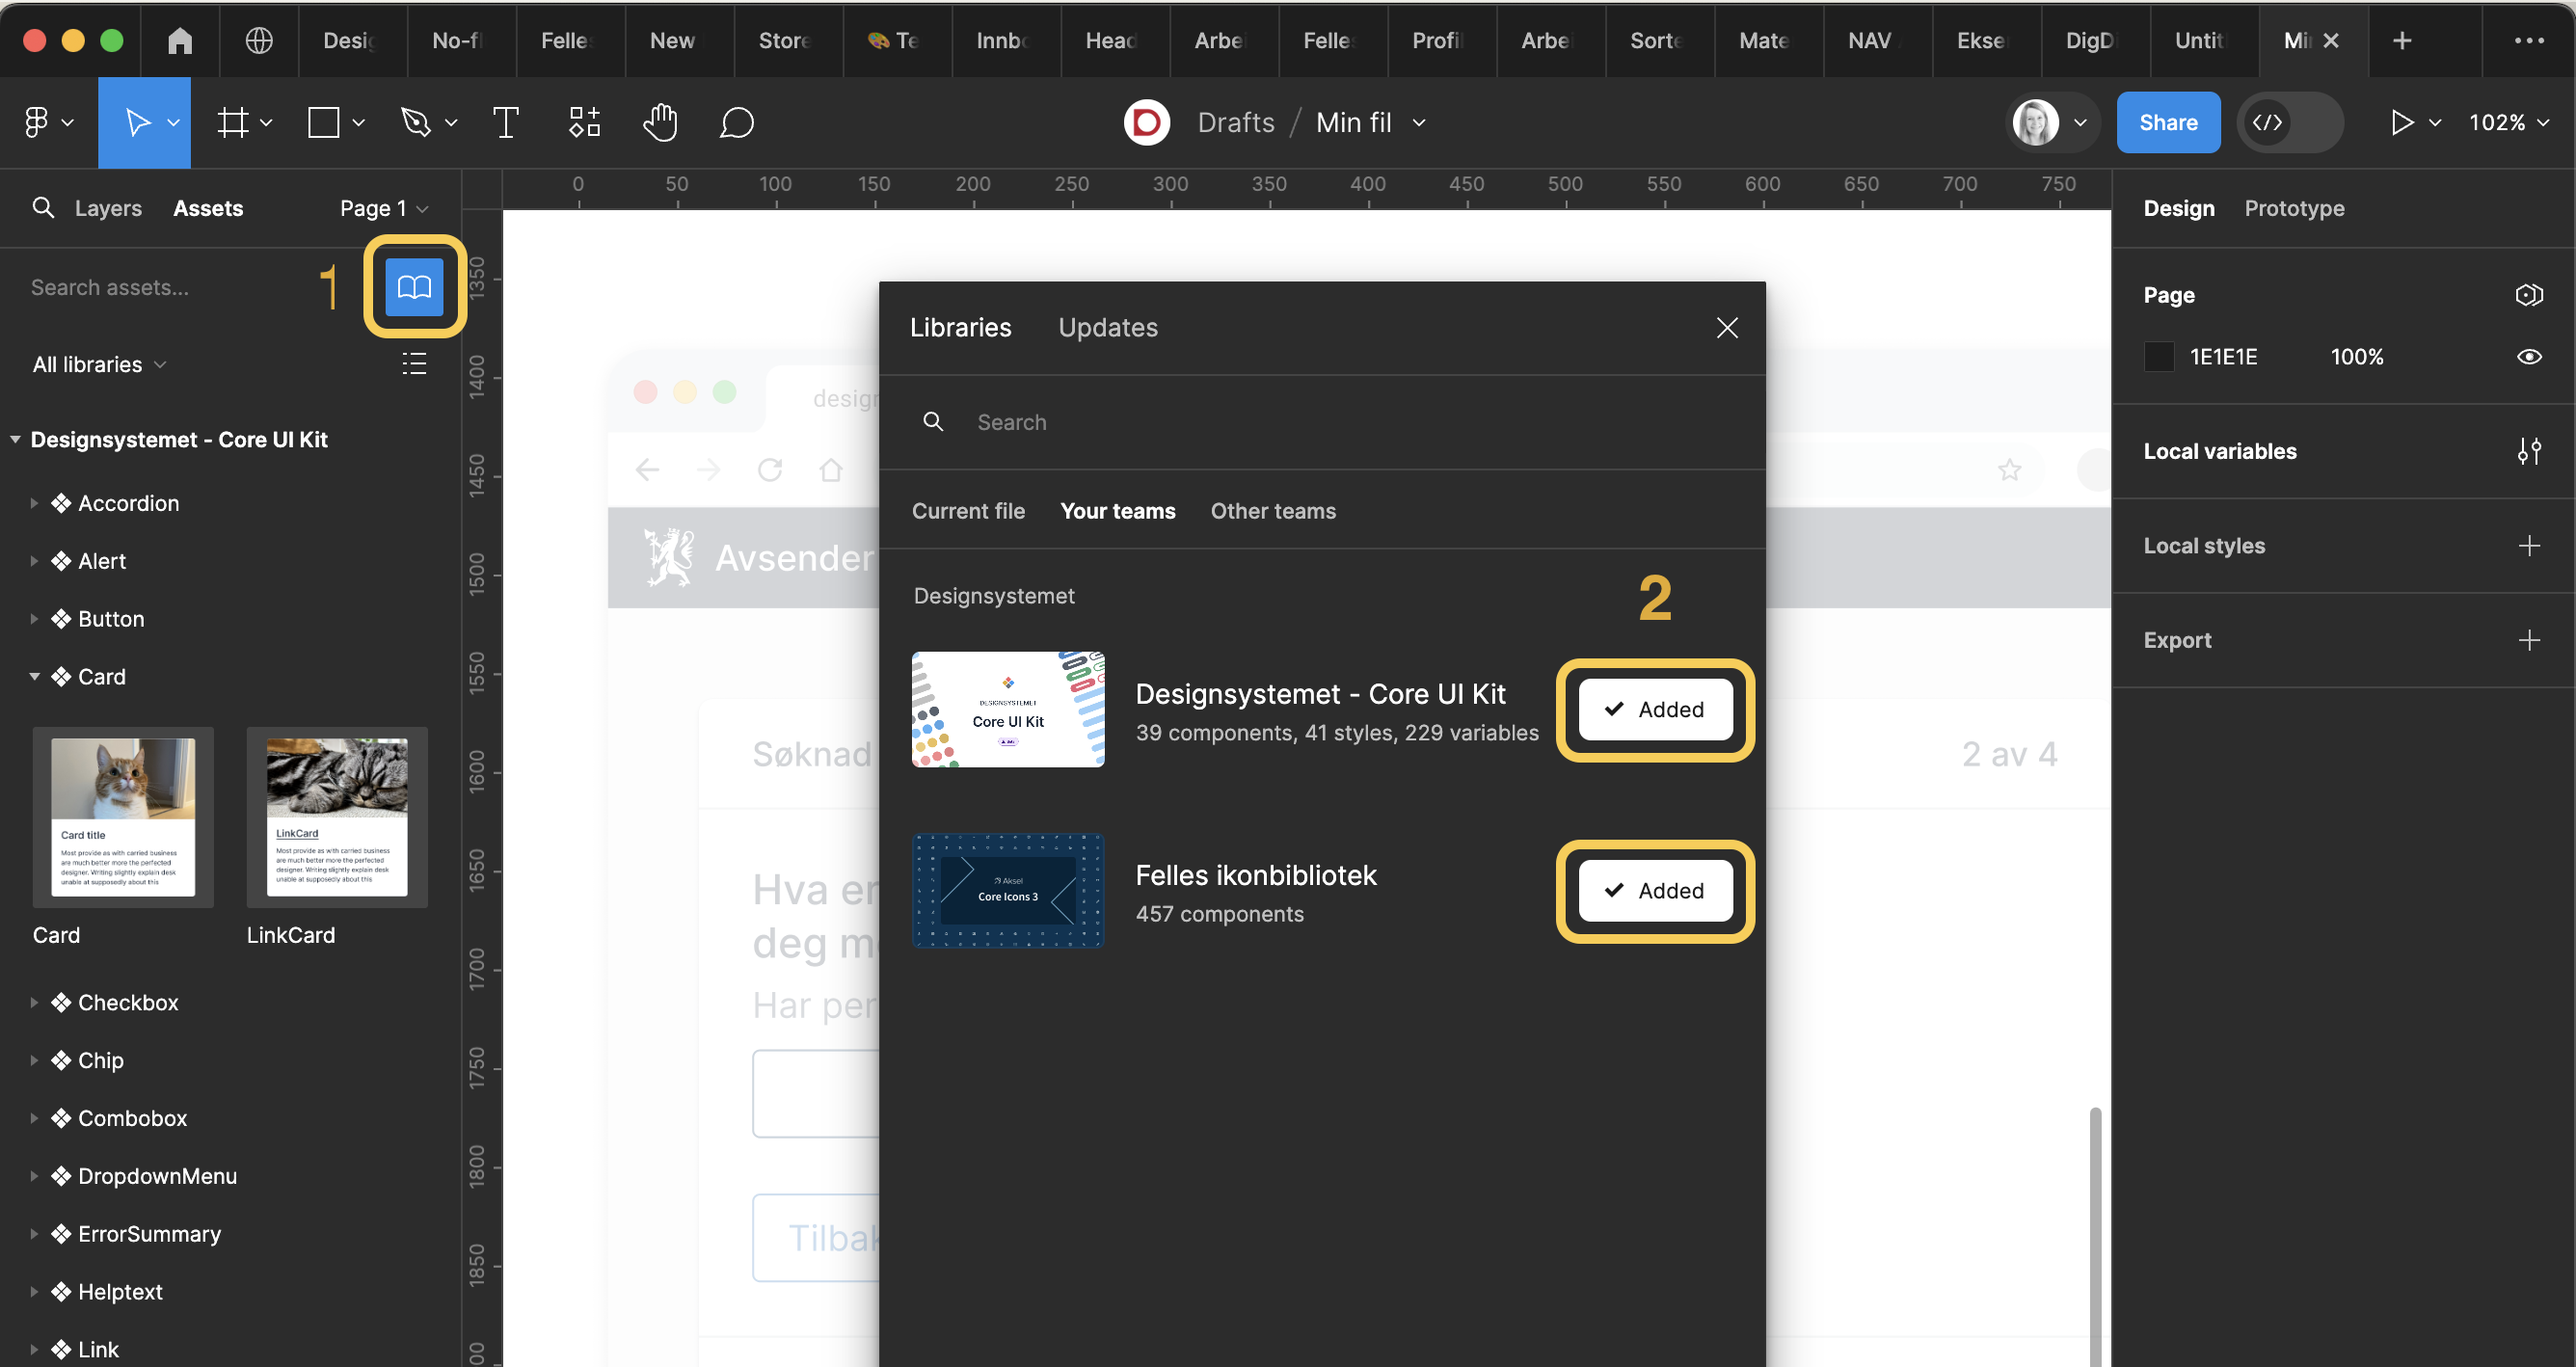Image resolution: width=2576 pixels, height=1367 pixels.
Task: Select the Pen tool
Action: (x=416, y=122)
